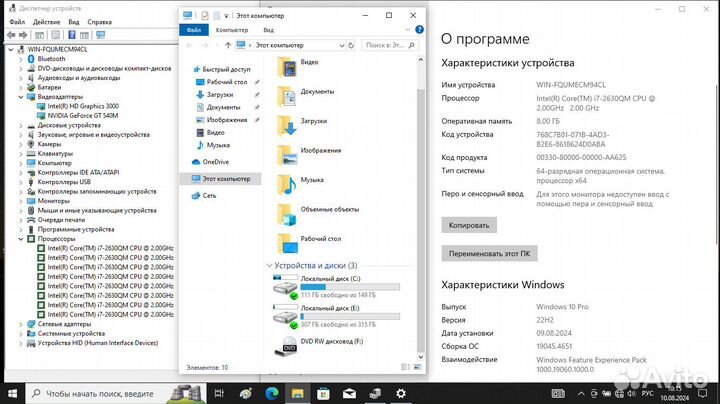720x404 pixels.
Task: Open the Документы folder icon in main pane
Action: coord(287,97)
